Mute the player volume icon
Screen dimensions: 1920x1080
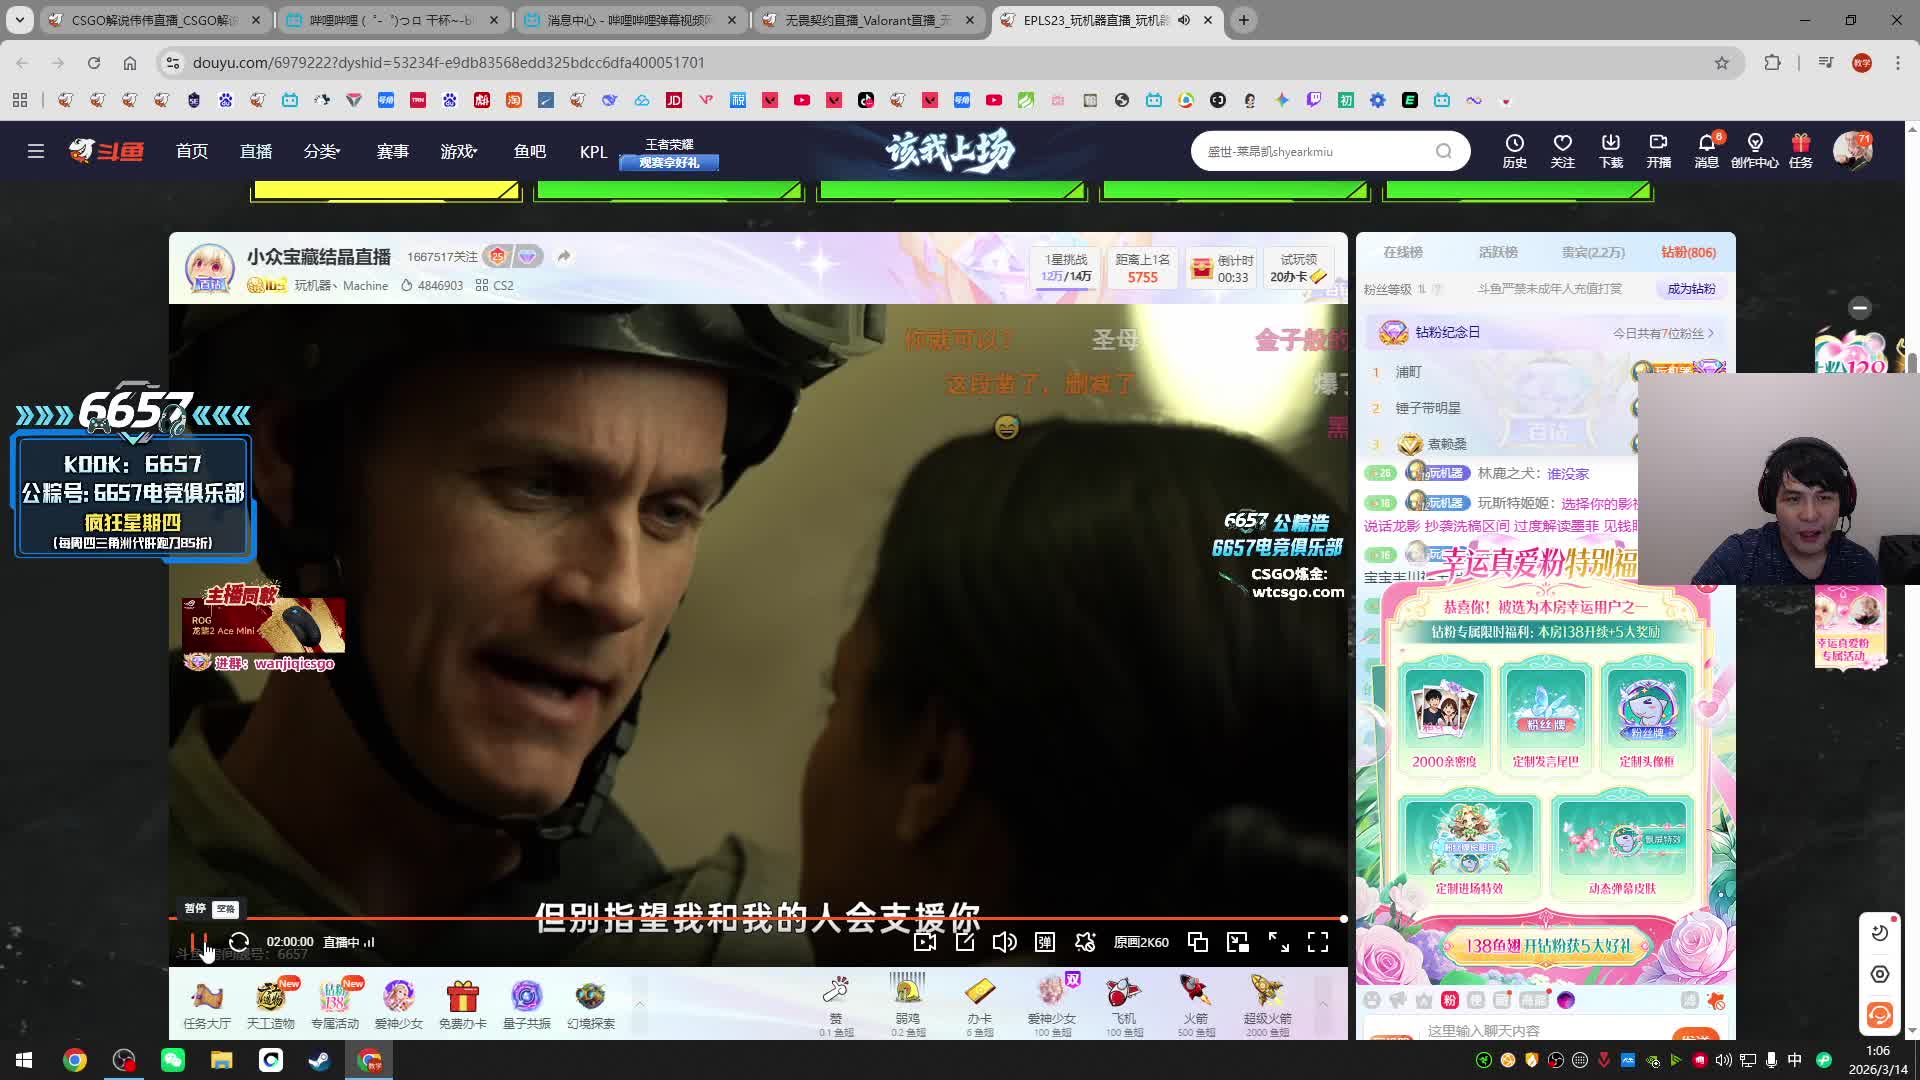point(1004,943)
